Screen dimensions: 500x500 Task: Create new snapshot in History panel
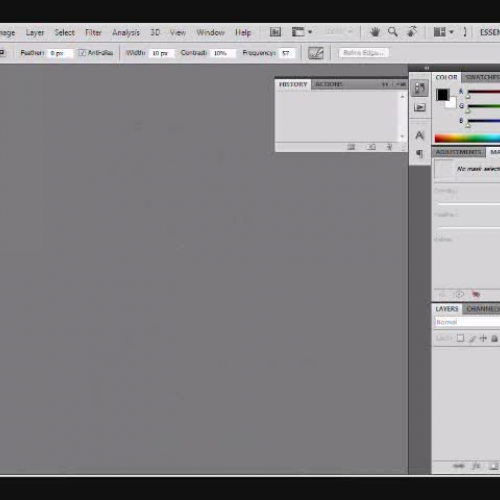point(371,147)
